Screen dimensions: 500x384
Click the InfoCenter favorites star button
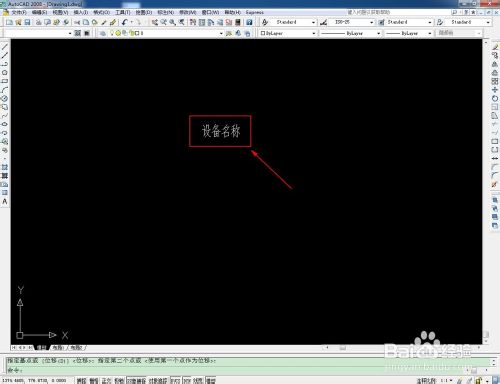473,12
